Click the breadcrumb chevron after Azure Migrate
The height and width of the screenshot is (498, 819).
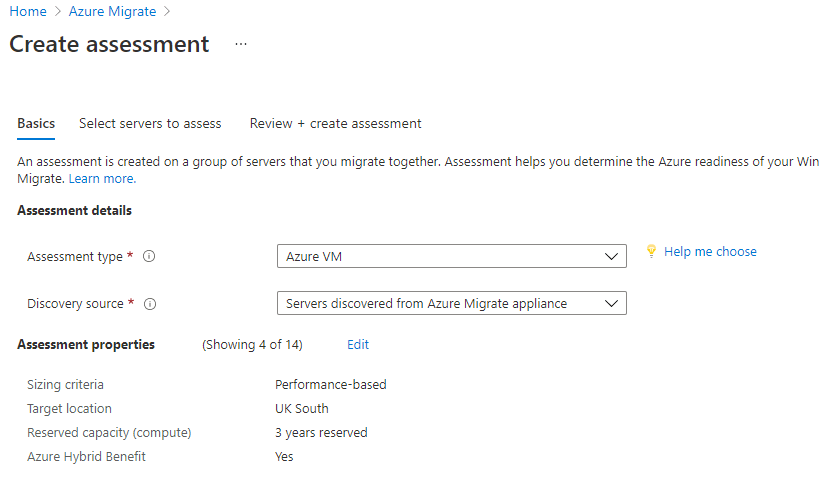tap(167, 11)
